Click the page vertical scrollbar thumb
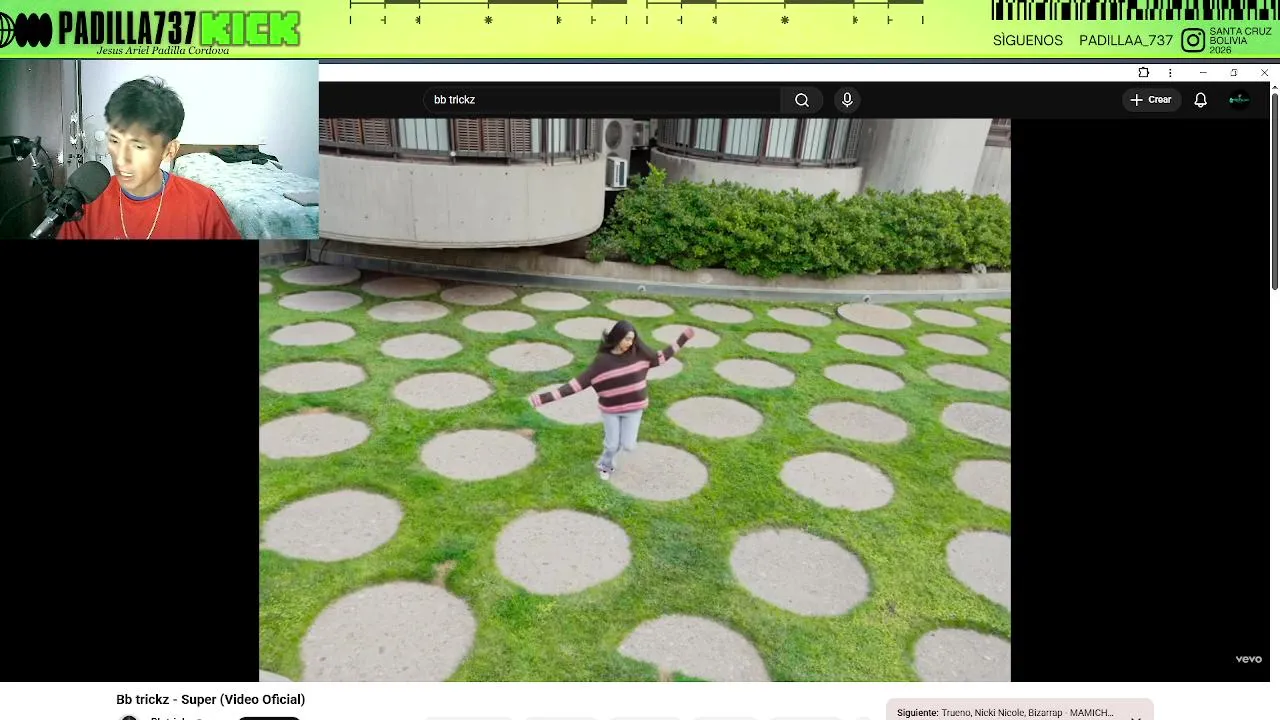The image size is (1280, 720). click(x=1274, y=190)
